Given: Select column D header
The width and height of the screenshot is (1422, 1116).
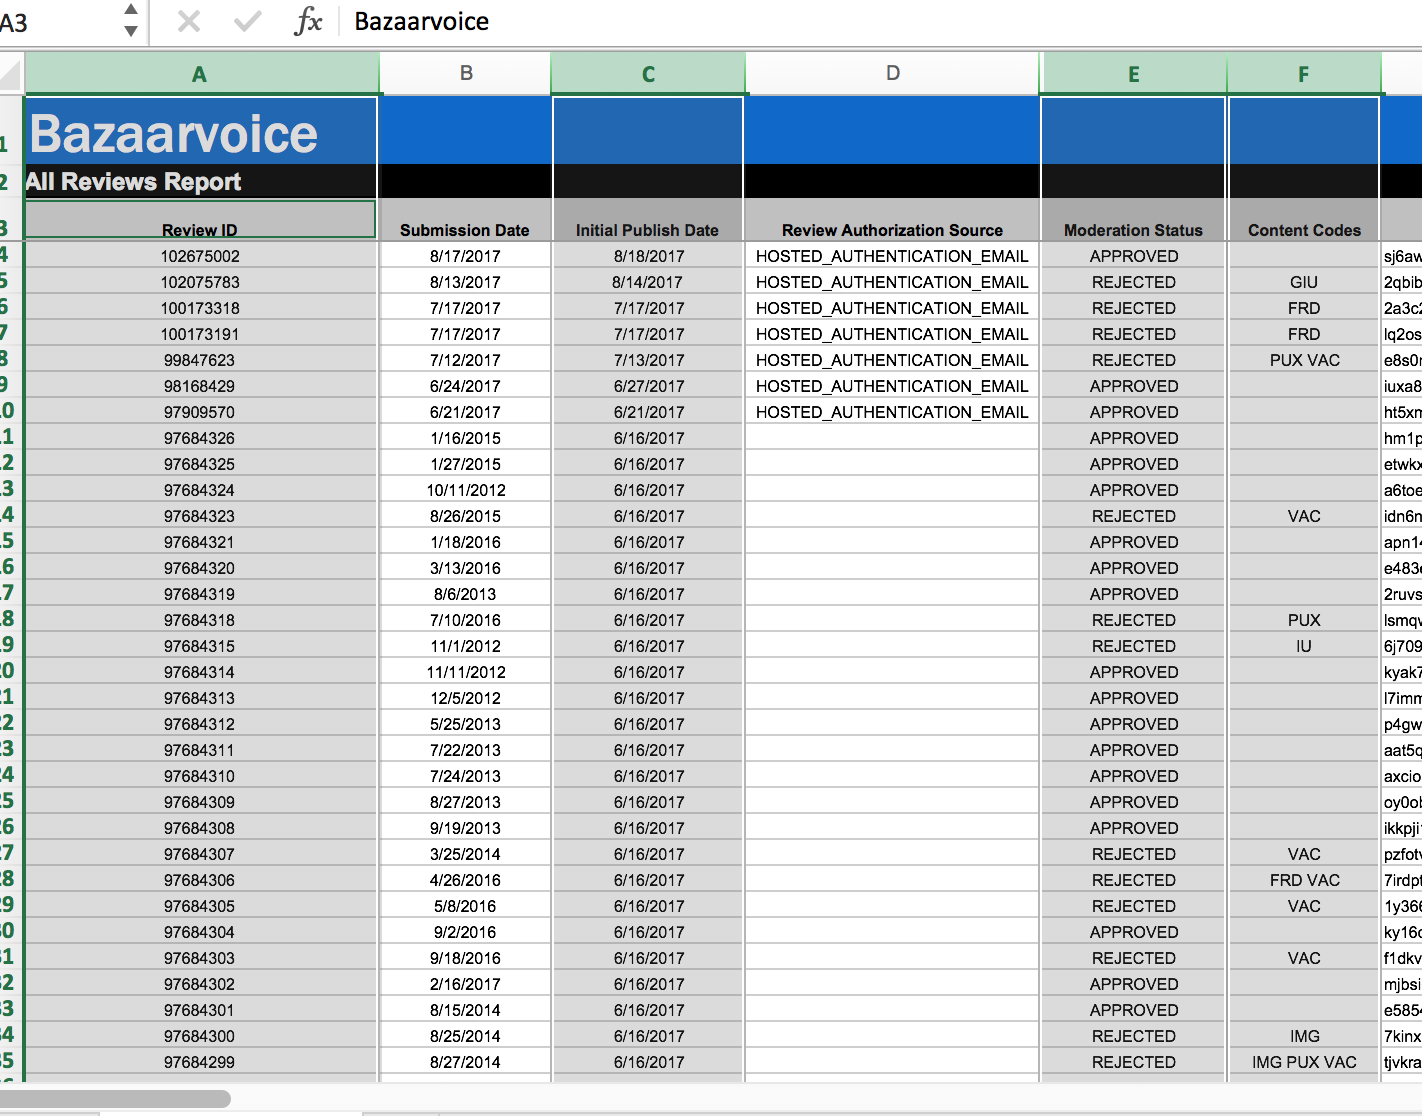Looking at the screenshot, I should point(892,73).
